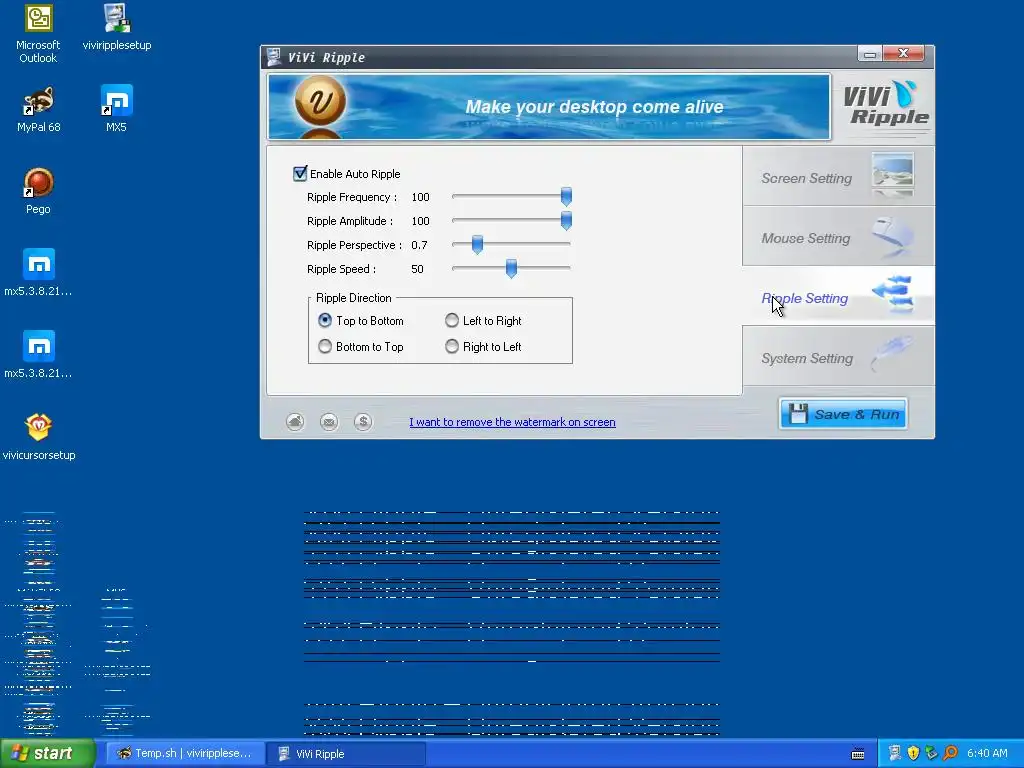Select Left to Right ripple direction

[452, 321]
